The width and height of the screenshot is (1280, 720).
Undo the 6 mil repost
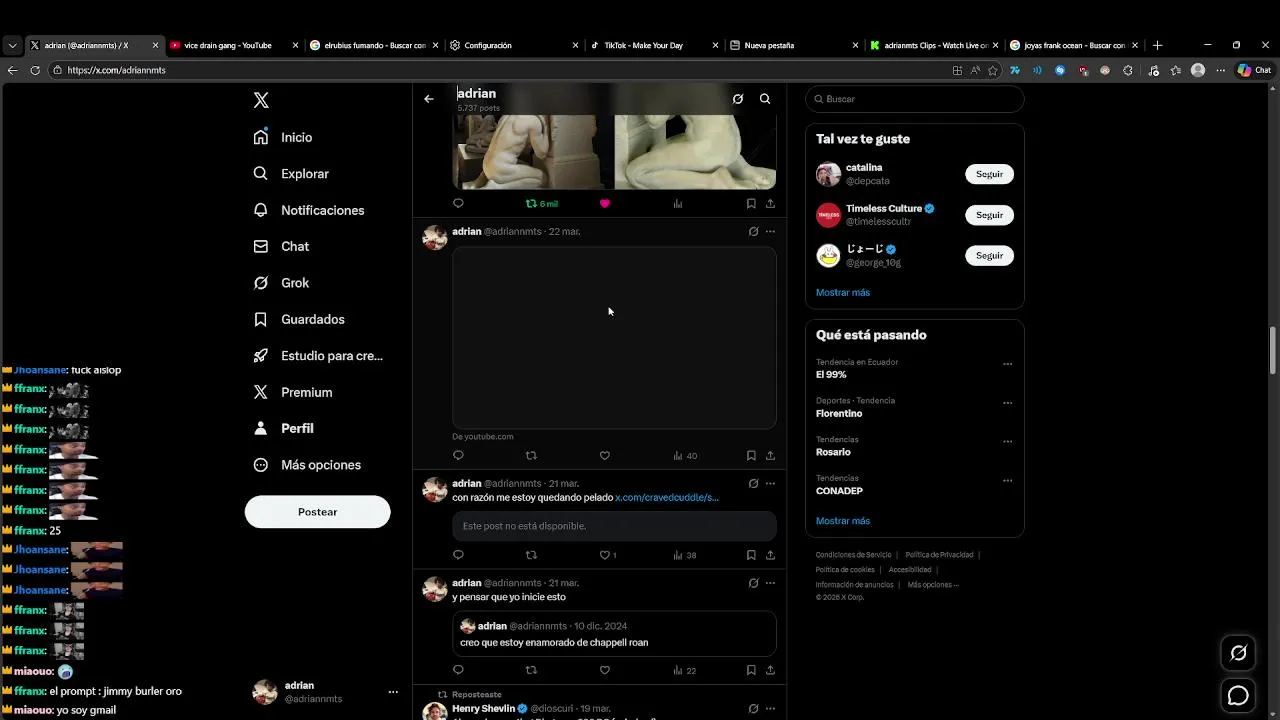pyautogui.click(x=542, y=203)
